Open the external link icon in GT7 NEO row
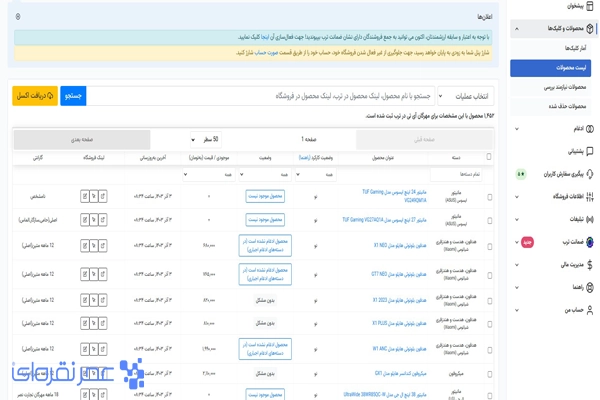The width and height of the screenshot is (600, 400). pos(103,274)
